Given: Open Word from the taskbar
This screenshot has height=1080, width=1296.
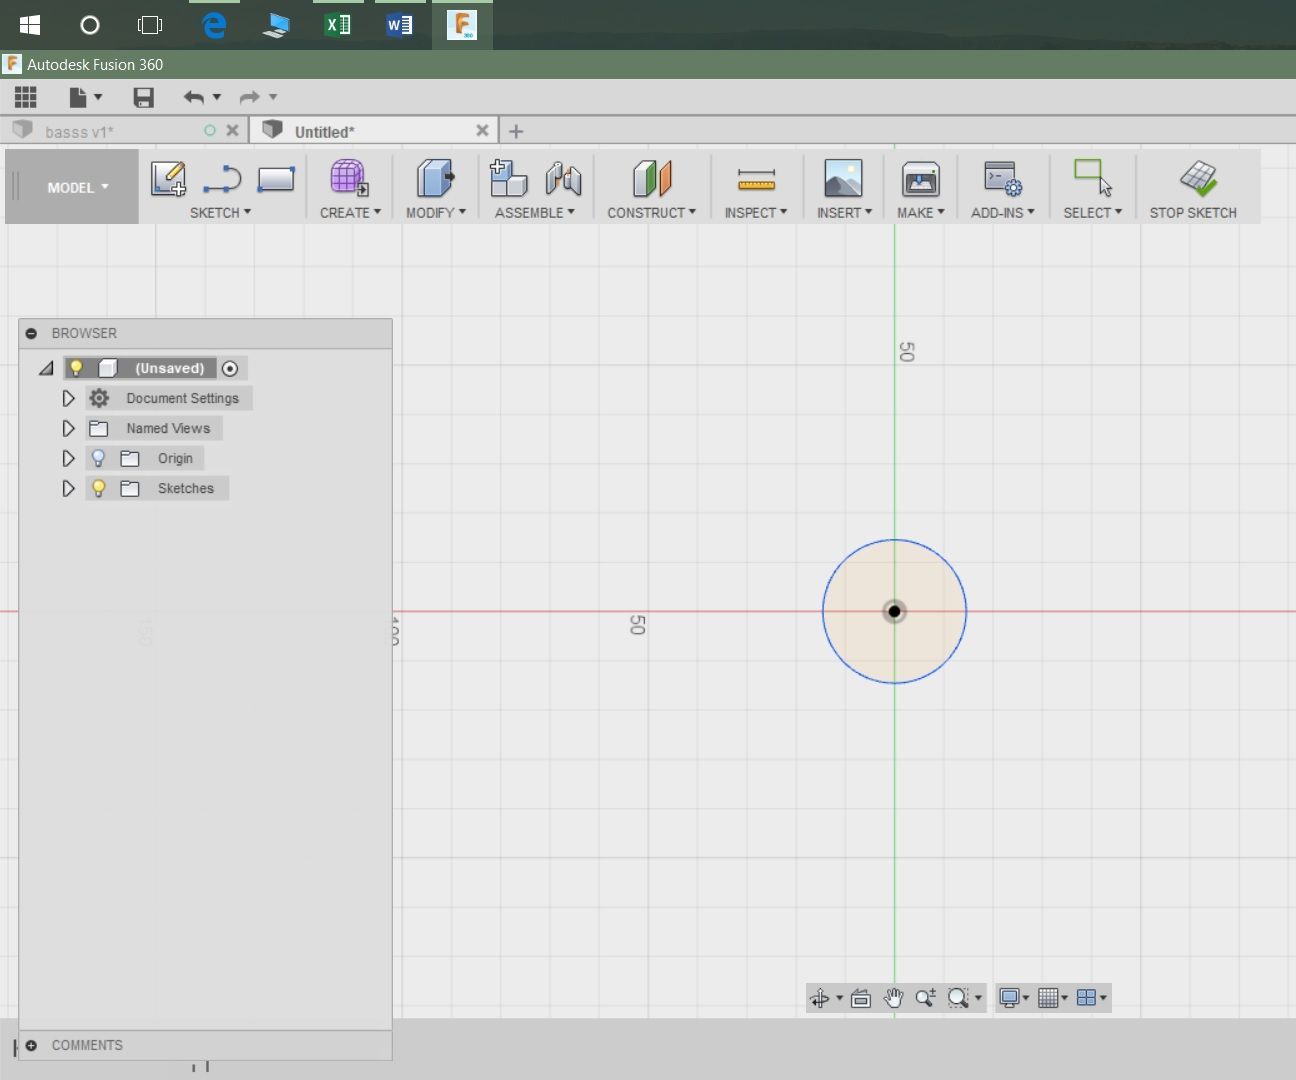Looking at the screenshot, I should point(399,25).
